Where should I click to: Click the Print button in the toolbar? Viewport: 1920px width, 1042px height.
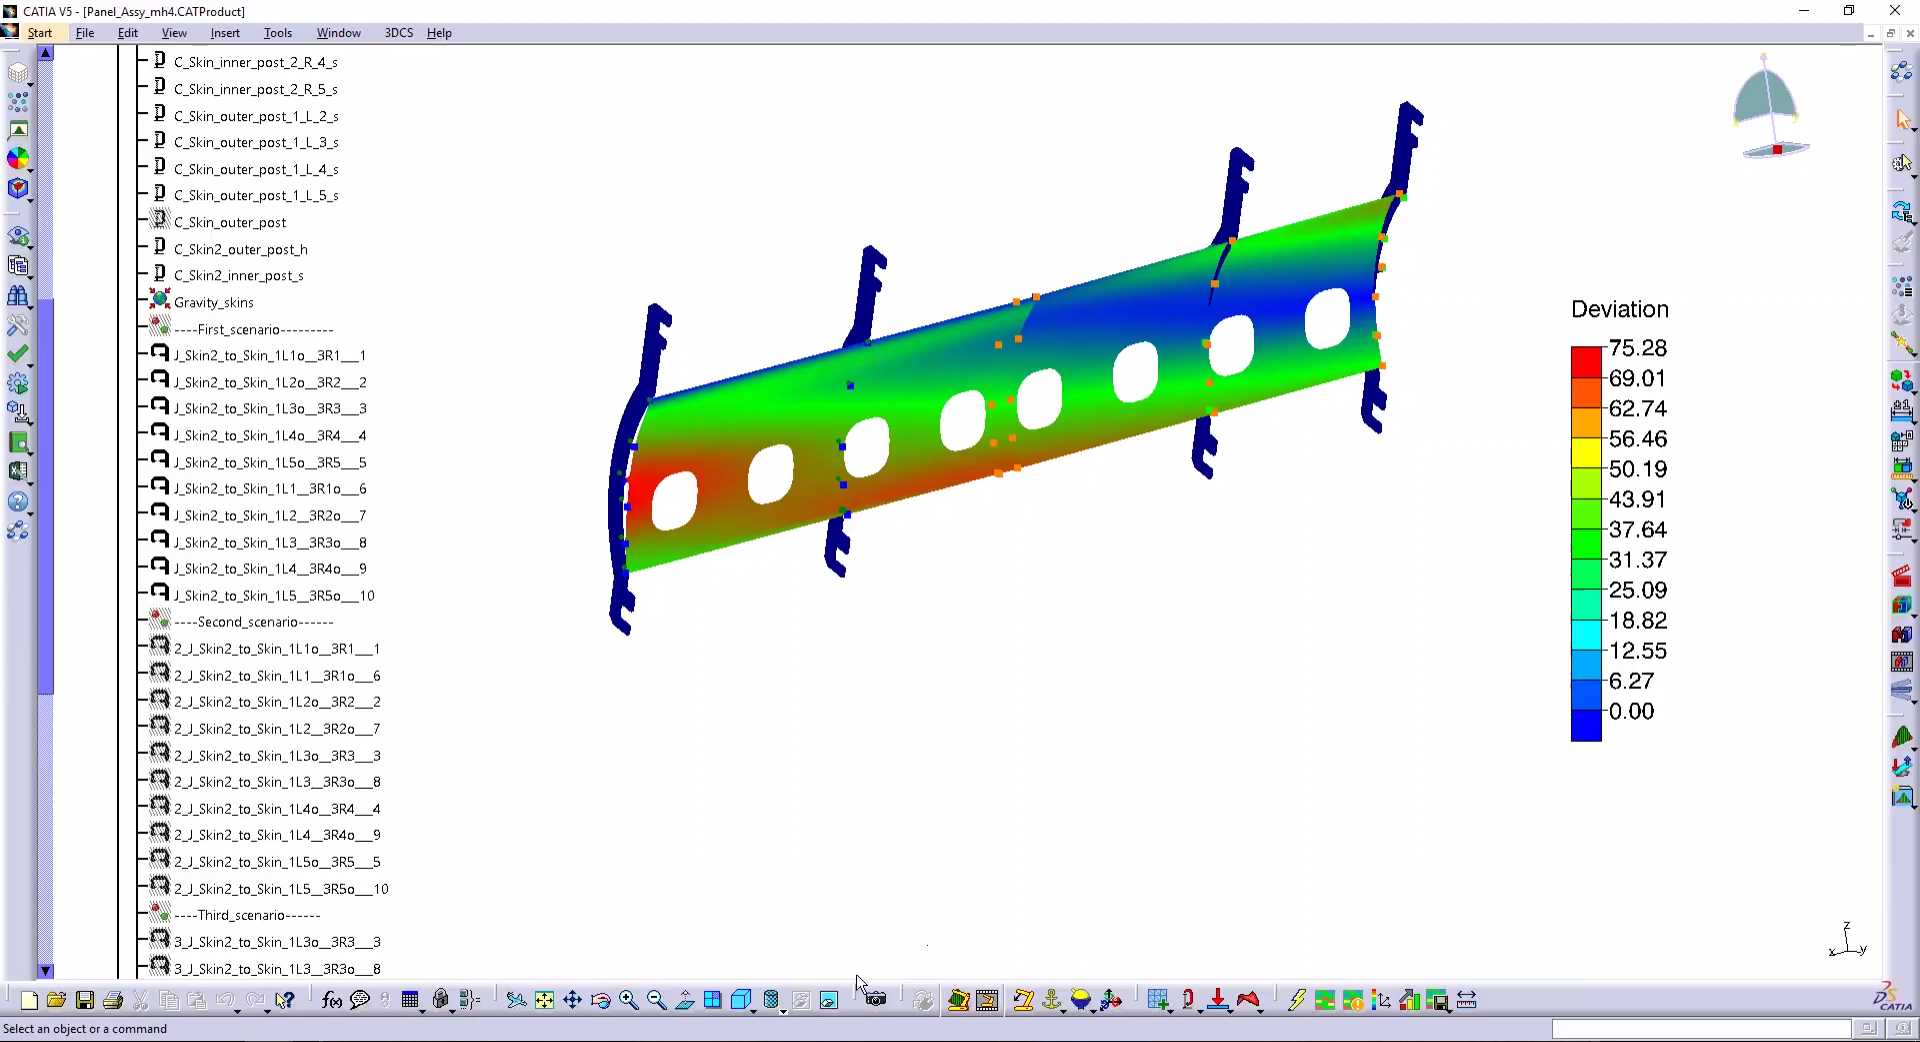pos(113,1000)
